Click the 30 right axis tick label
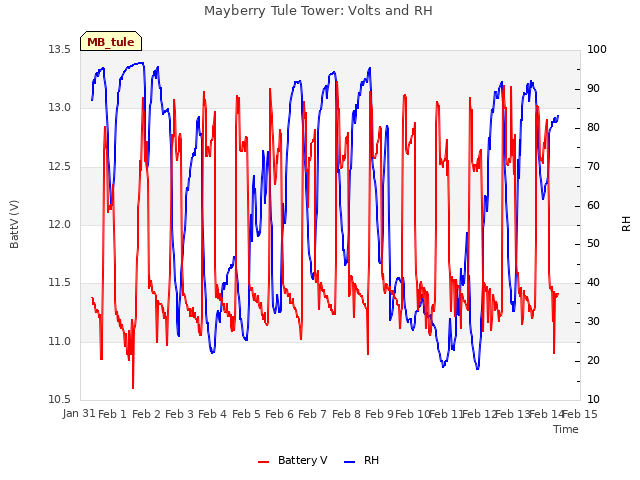Image resolution: width=640 pixels, height=480 pixels. tap(593, 322)
